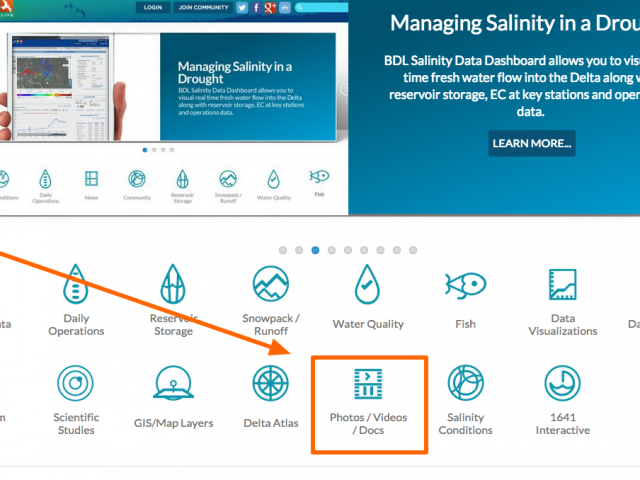
Task: Click the 'Delta Atlas' label text
Action: point(271,423)
